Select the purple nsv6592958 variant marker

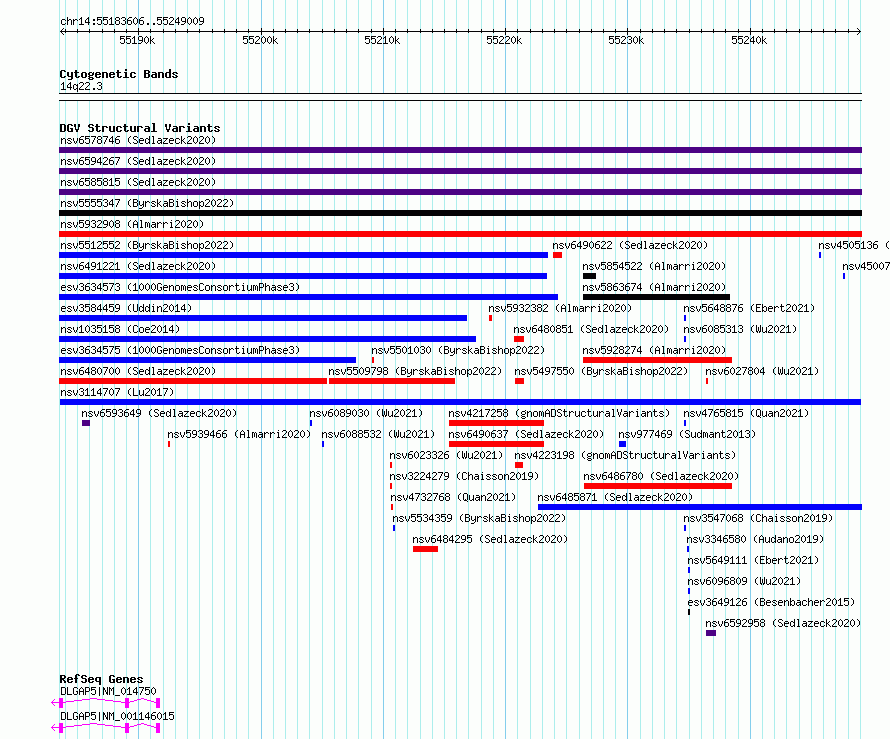[x=711, y=633]
